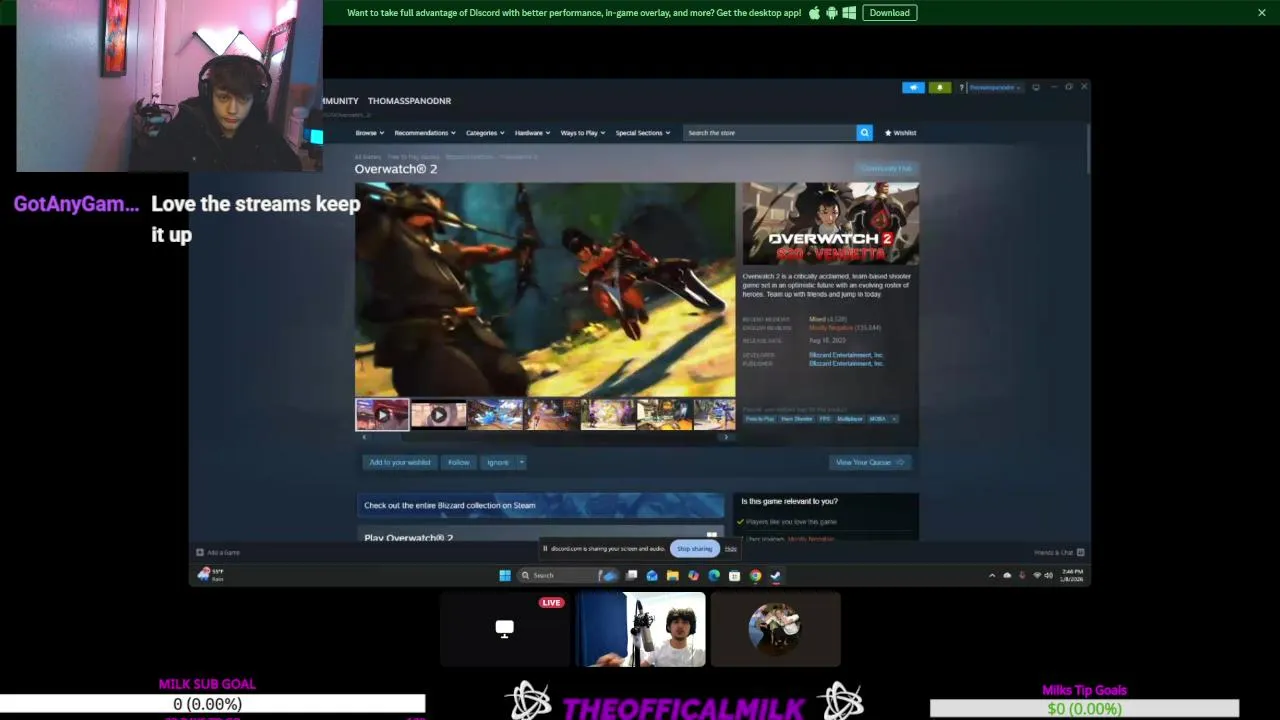Expand the Recommendations menu
The image size is (1280, 720).
point(424,133)
